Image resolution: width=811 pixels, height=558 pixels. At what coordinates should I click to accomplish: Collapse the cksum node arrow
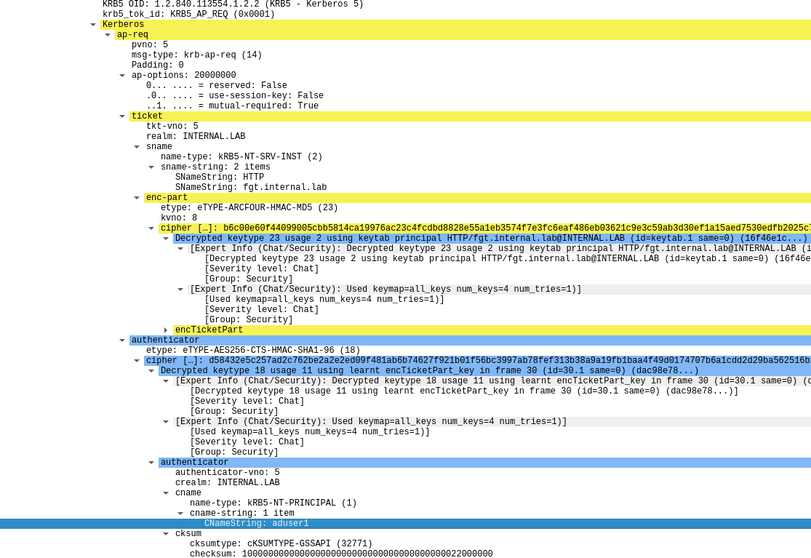click(x=166, y=534)
